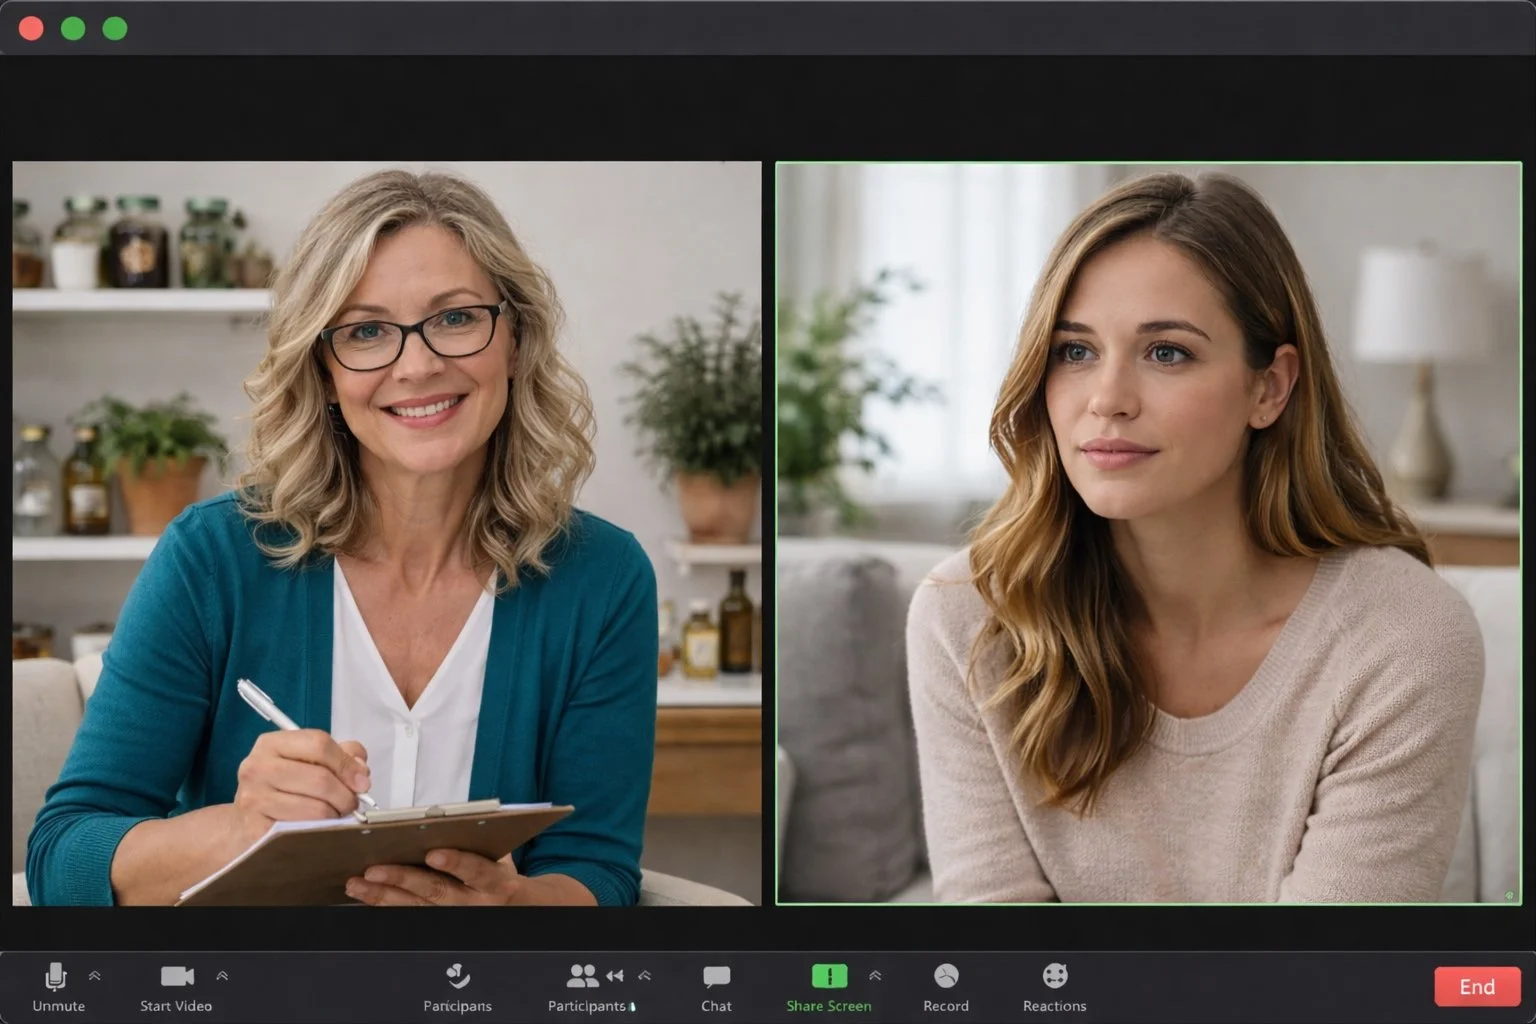Click the Participants icon showing the badge
This screenshot has width=1536, height=1024.
(x=583, y=975)
